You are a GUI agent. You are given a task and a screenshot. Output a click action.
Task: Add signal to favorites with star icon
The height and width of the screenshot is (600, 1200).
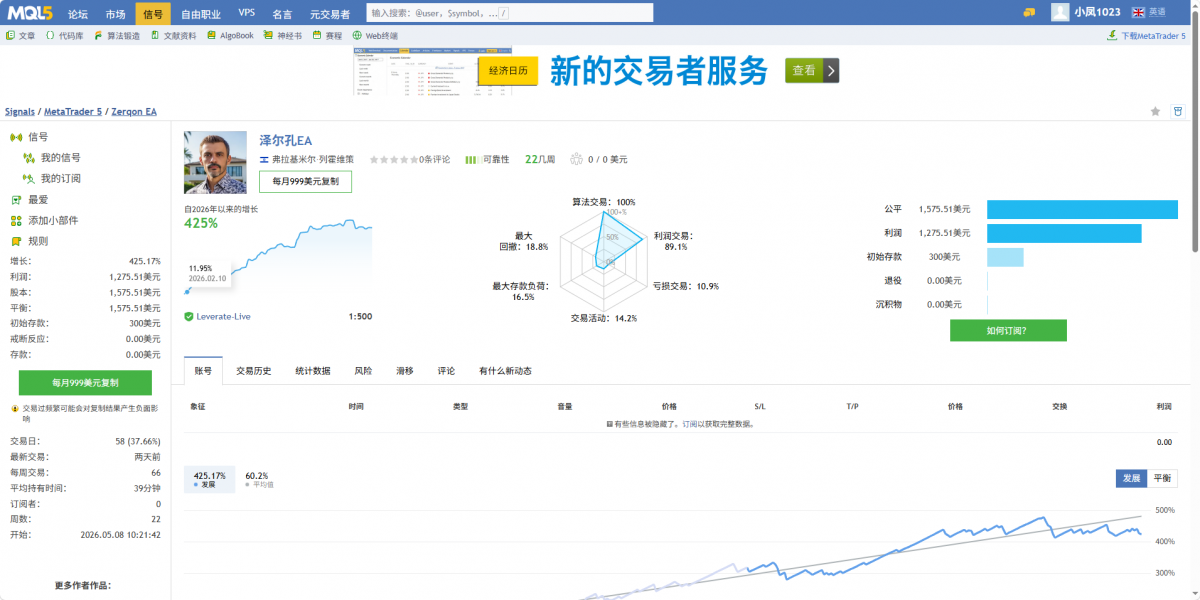[x=1155, y=111]
